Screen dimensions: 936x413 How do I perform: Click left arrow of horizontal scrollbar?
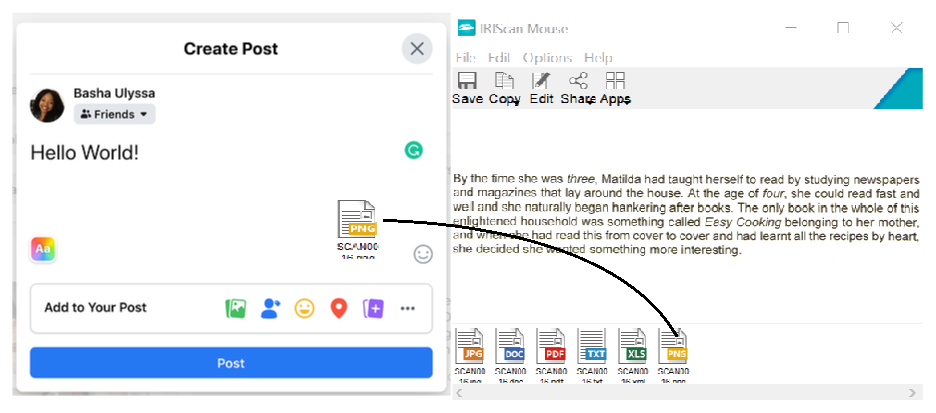(458, 393)
